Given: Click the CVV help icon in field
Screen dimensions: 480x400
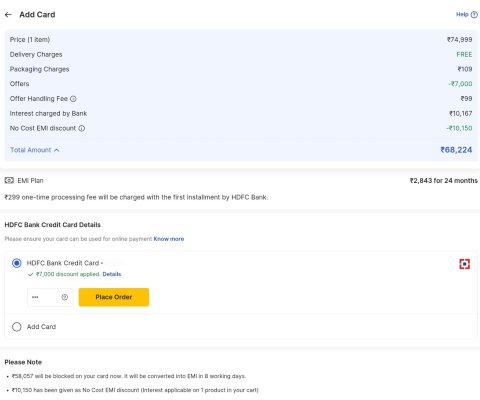Looking at the screenshot, I should click(x=65, y=297).
